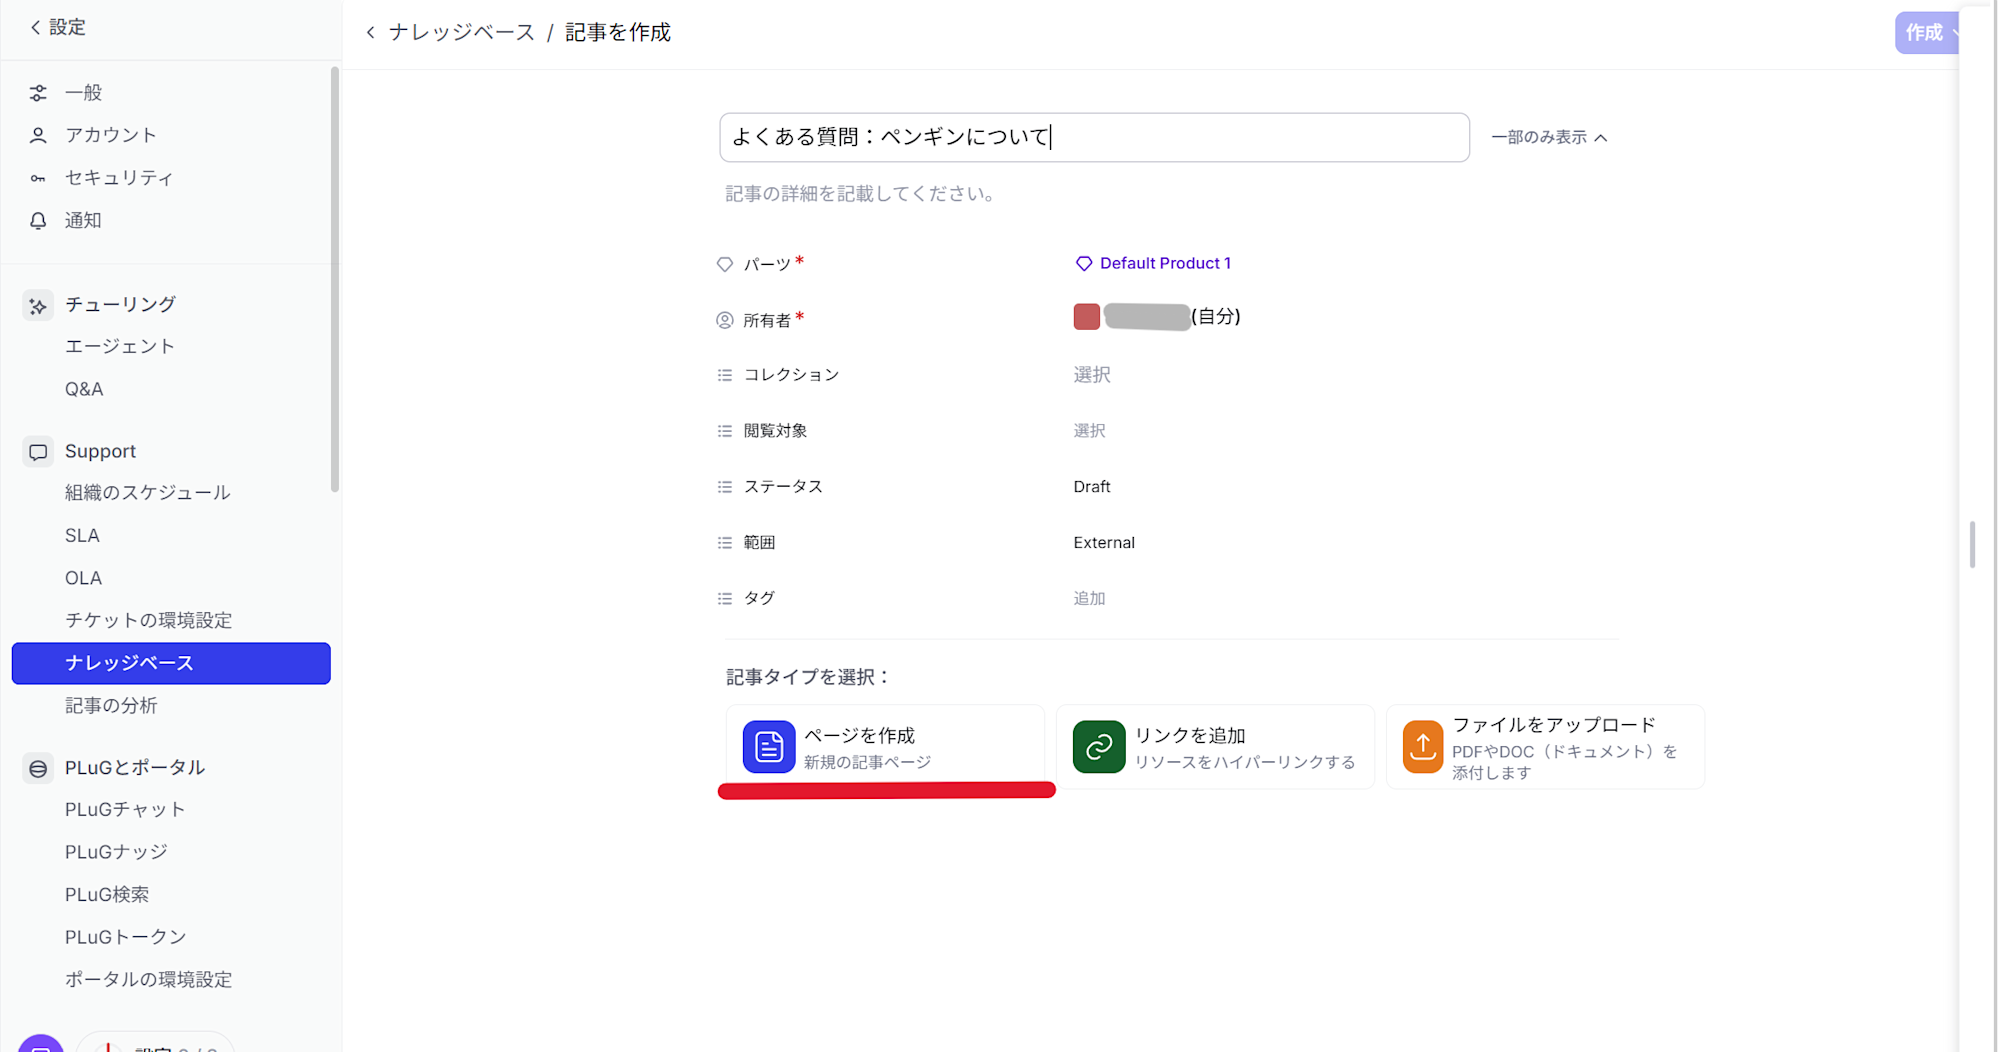Change the ステータス value Draft
The width and height of the screenshot is (2000, 1052).
click(1092, 487)
